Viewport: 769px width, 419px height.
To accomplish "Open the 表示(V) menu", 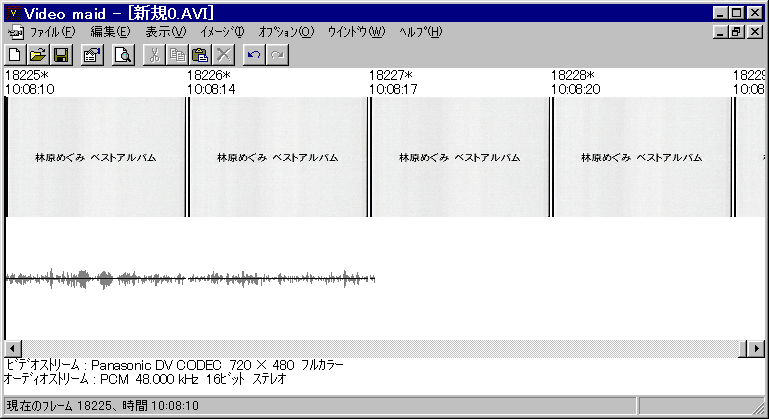I will click(165, 32).
